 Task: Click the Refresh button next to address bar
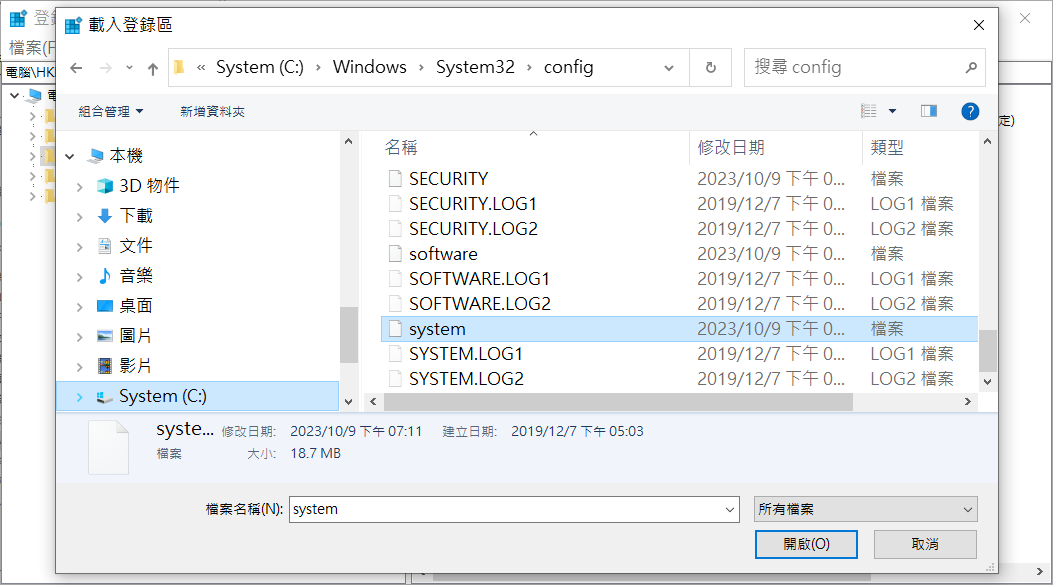[711, 68]
